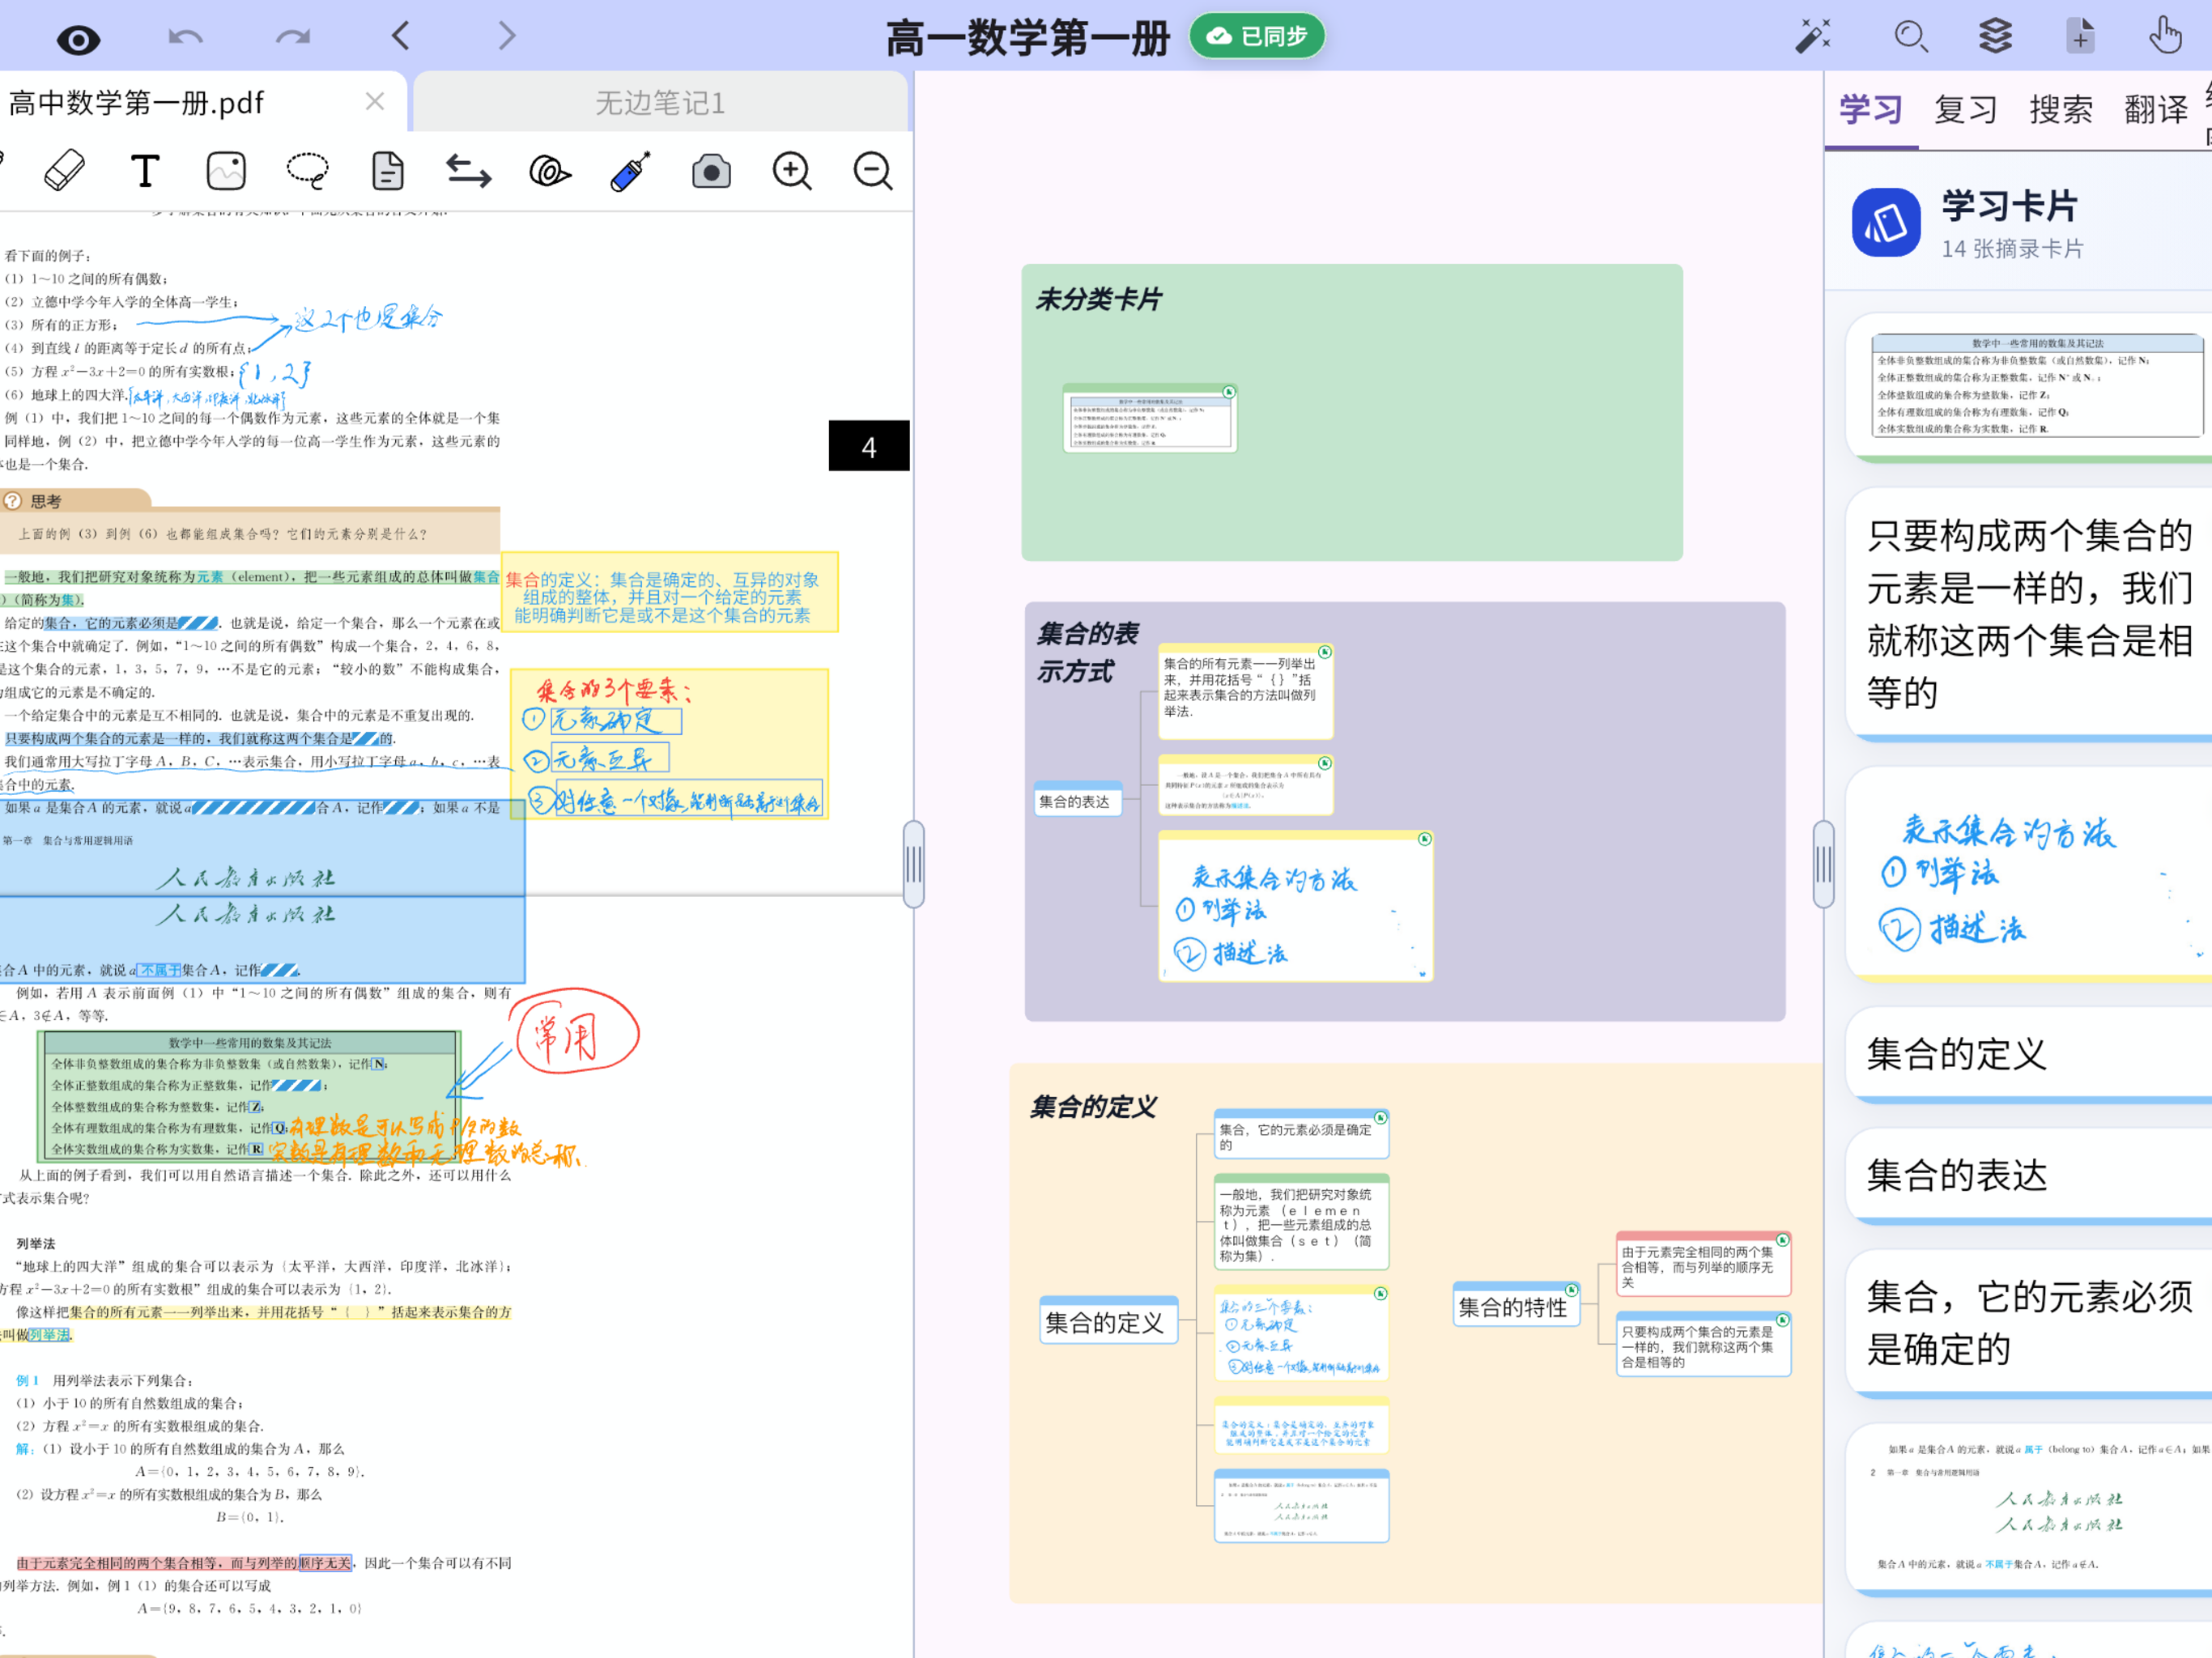Select the document excerpt tool
2212x1658 pixels.
388,171
